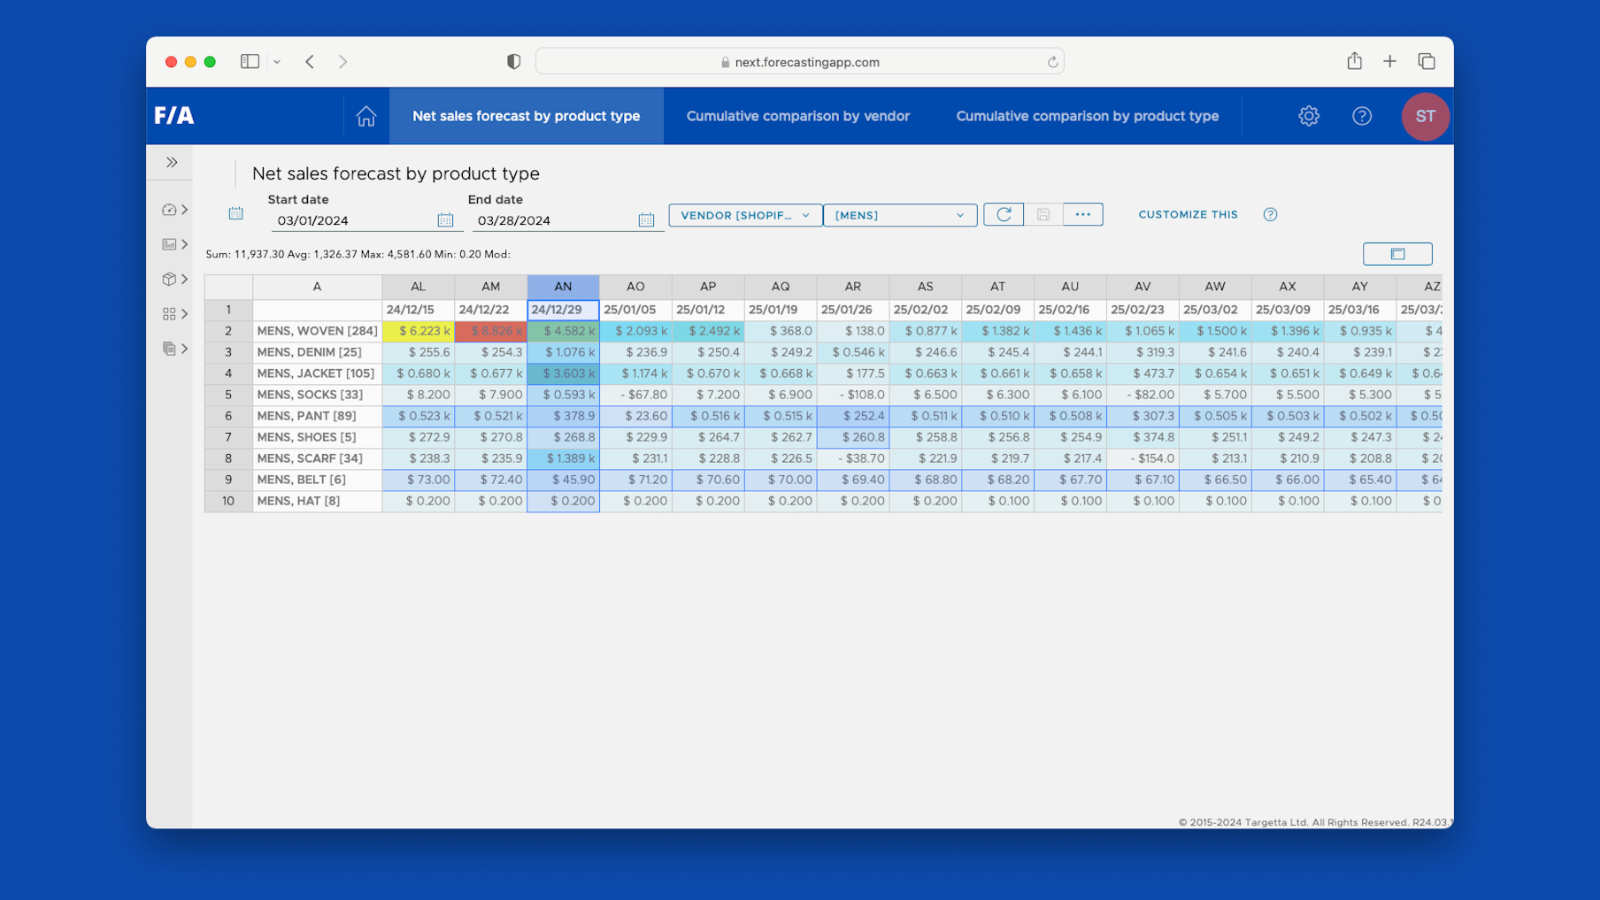
Task: Select the red-highlighted $8.826k cell
Action: tap(491, 331)
